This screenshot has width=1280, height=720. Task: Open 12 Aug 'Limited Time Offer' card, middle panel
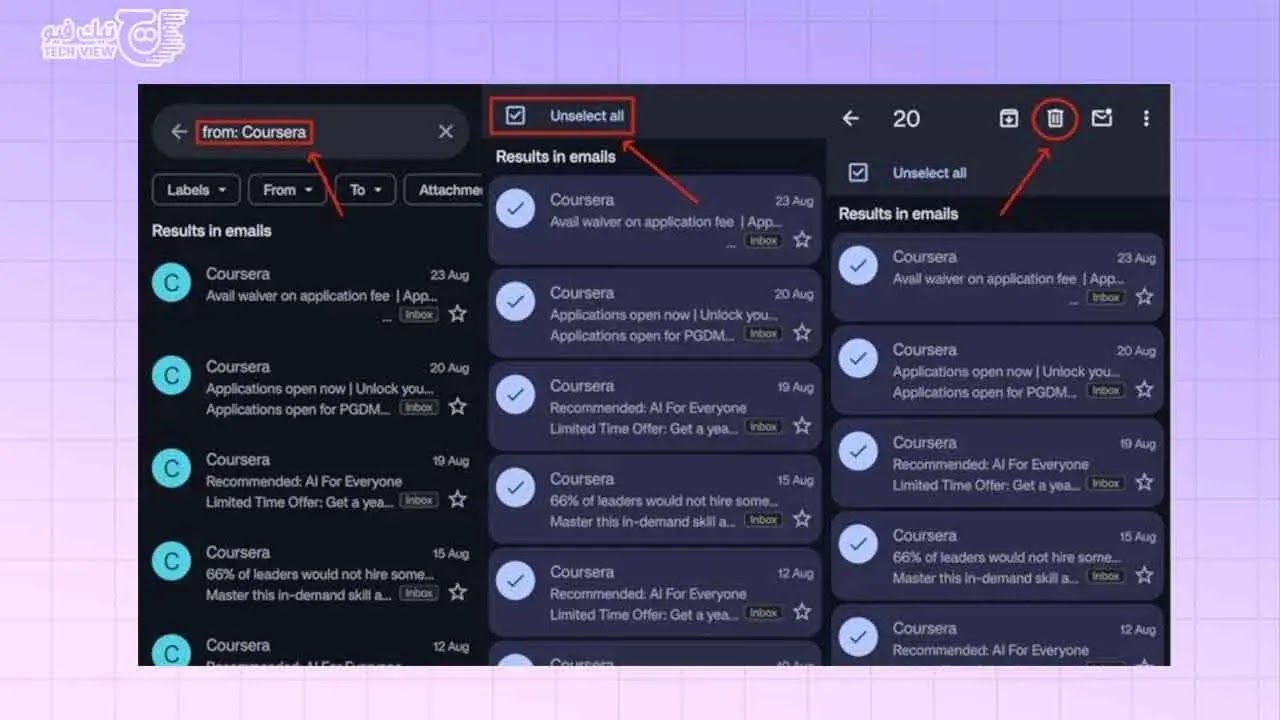655,592
